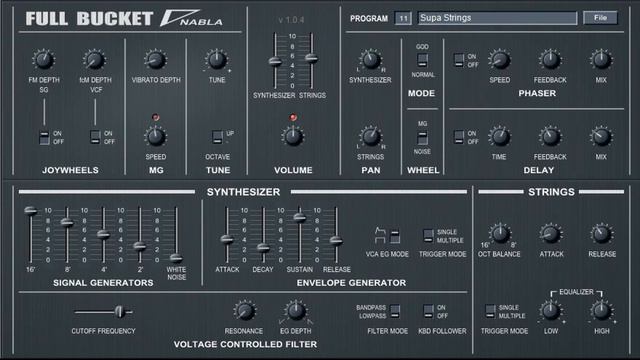Flip the Octave UP switch
The height and width of the screenshot is (360, 640).
pos(217,137)
